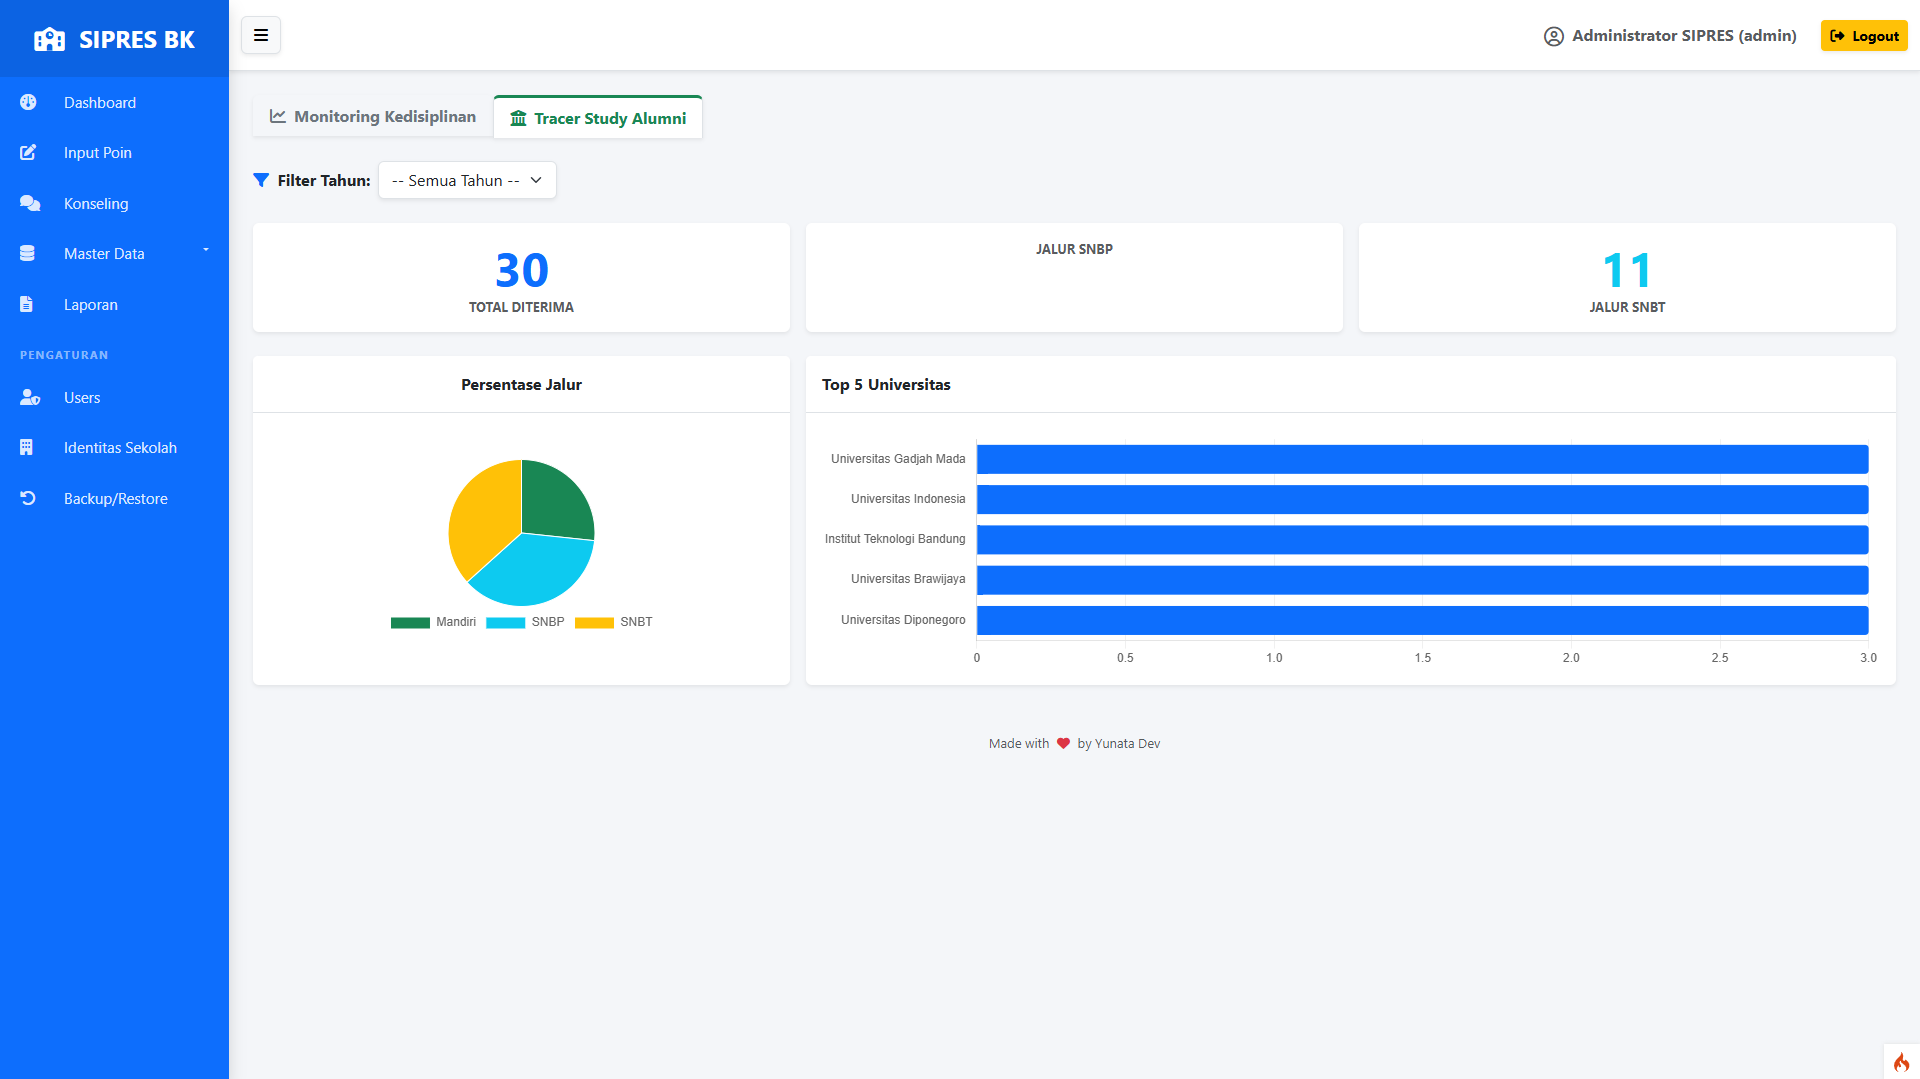The height and width of the screenshot is (1079, 1920).
Task: Click the Dashboard gauge icon
Action: coord(28,102)
